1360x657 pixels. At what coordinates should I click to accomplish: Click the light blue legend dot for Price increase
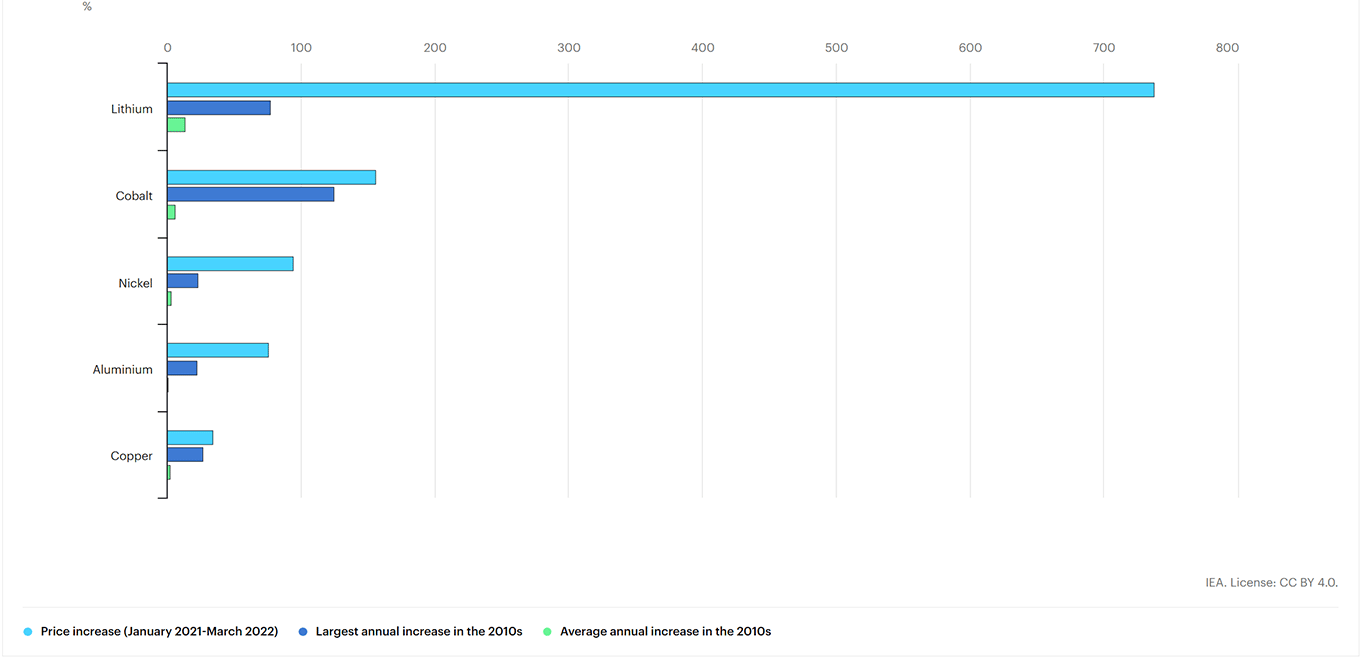[28, 632]
